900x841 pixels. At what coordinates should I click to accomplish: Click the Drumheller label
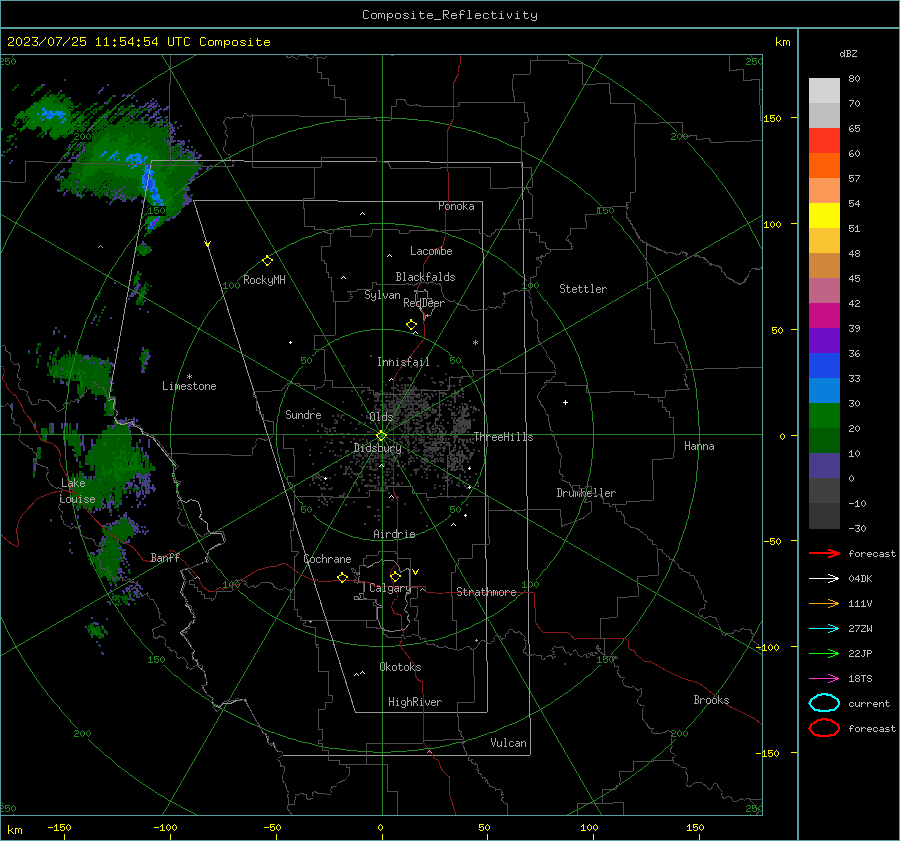point(586,493)
